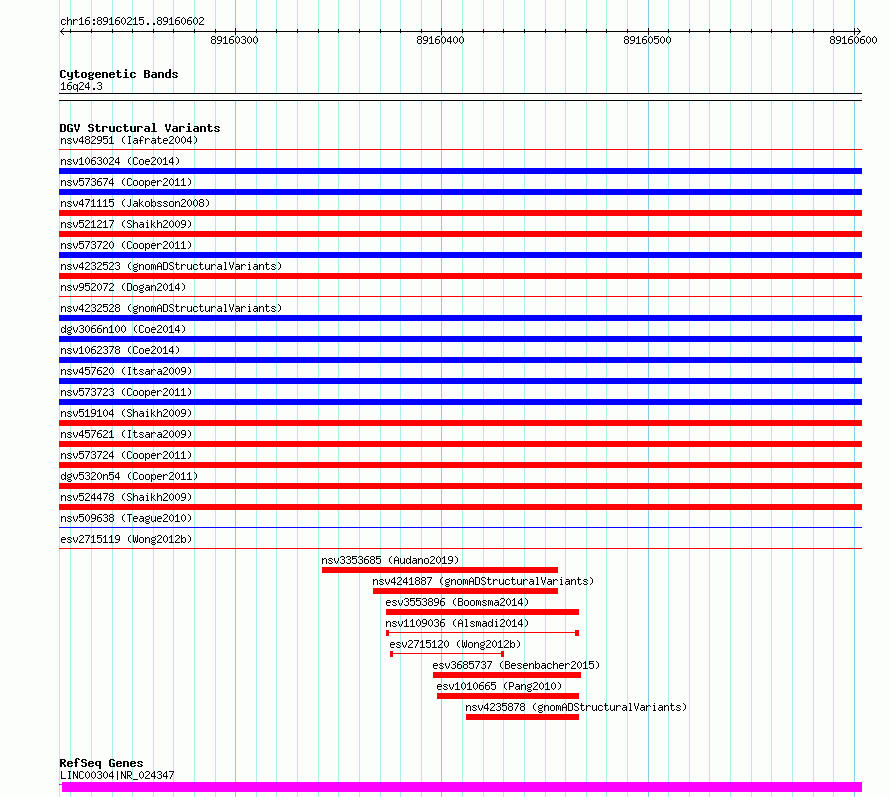This screenshot has height=797, width=890.
Task: Click the chr16:89160215..89160602 region label
Action: pyautogui.click(x=132, y=21)
